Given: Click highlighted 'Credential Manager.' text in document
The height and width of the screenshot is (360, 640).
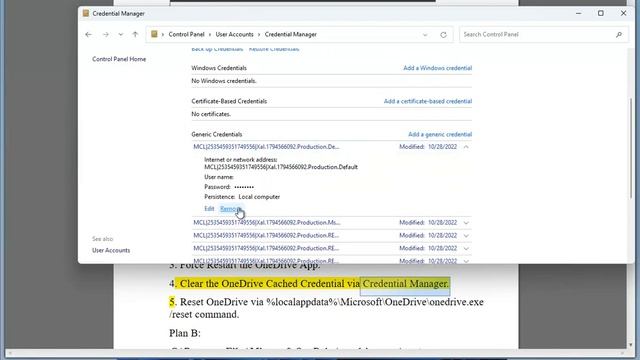Looking at the screenshot, I should pos(405,284).
